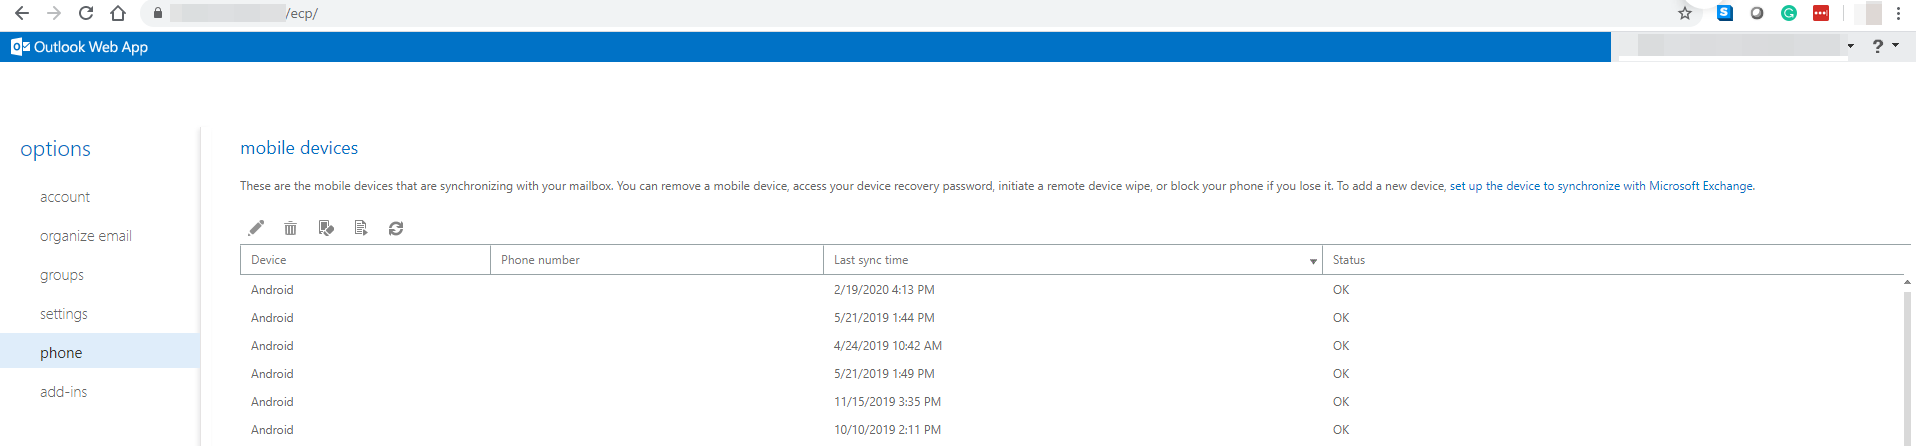
Task: Go to organize email options
Action: point(86,236)
